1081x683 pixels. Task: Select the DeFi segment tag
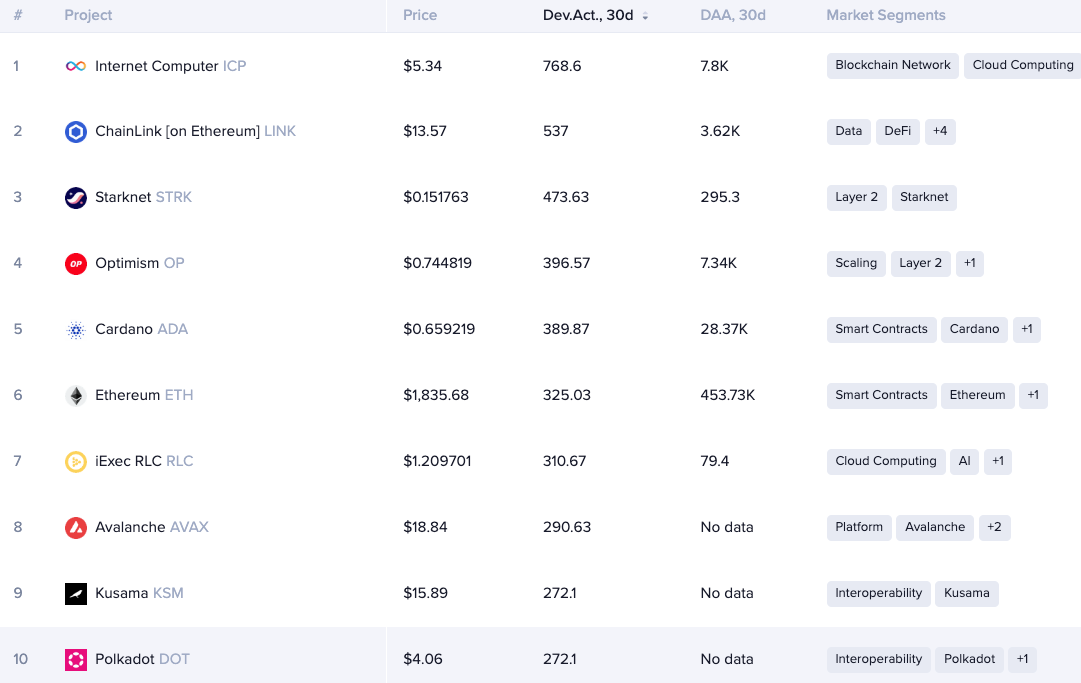(898, 131)
